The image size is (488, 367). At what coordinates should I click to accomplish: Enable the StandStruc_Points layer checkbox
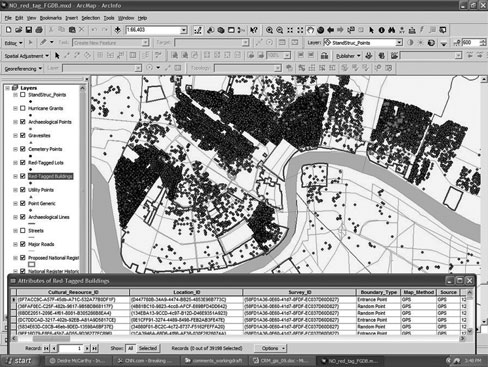(x=23, y=95)
